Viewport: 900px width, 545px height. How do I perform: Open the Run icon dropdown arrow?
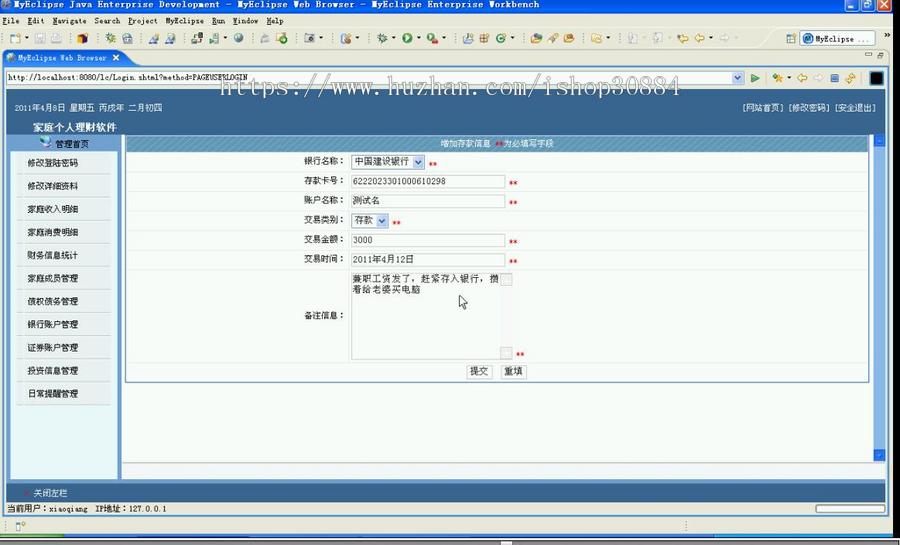418,38
